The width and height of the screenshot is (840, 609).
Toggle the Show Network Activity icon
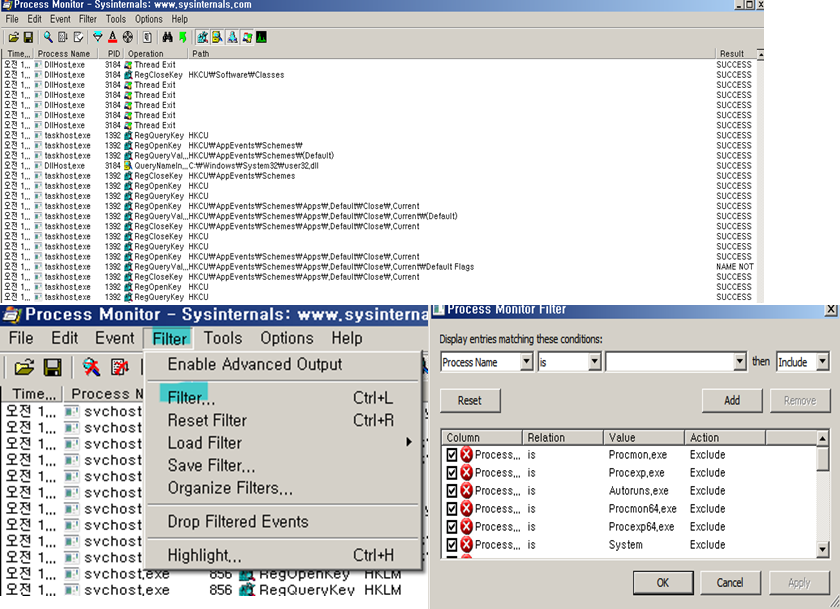(232, 37)
